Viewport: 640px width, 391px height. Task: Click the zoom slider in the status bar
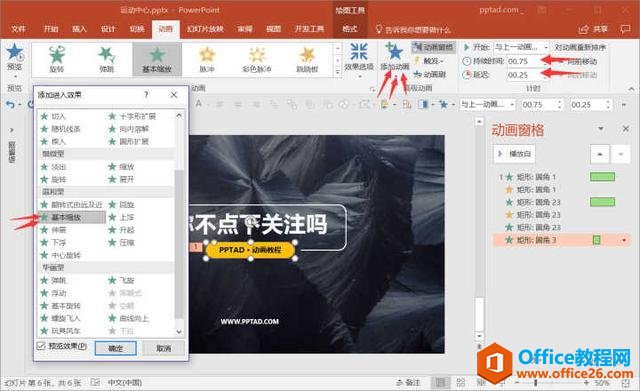tap(551, 383)
